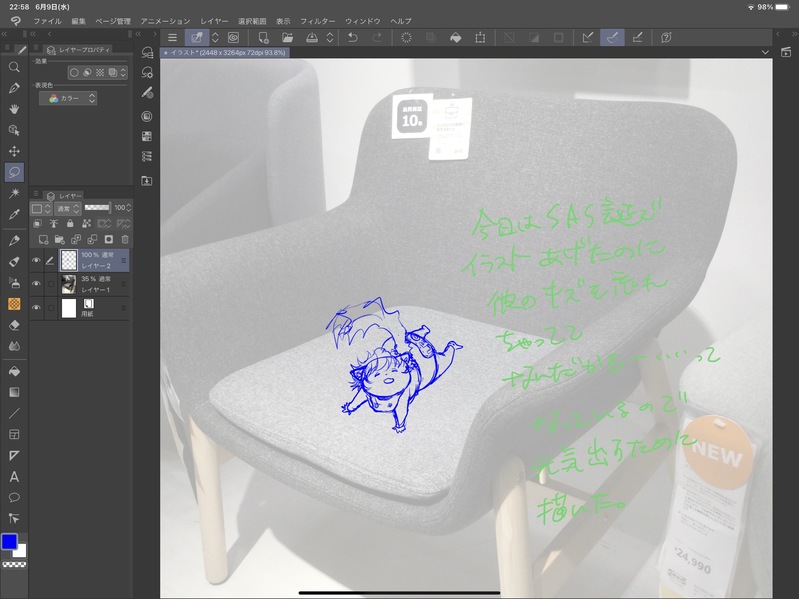Toggle clip to layer below icon

coord(38,224)
